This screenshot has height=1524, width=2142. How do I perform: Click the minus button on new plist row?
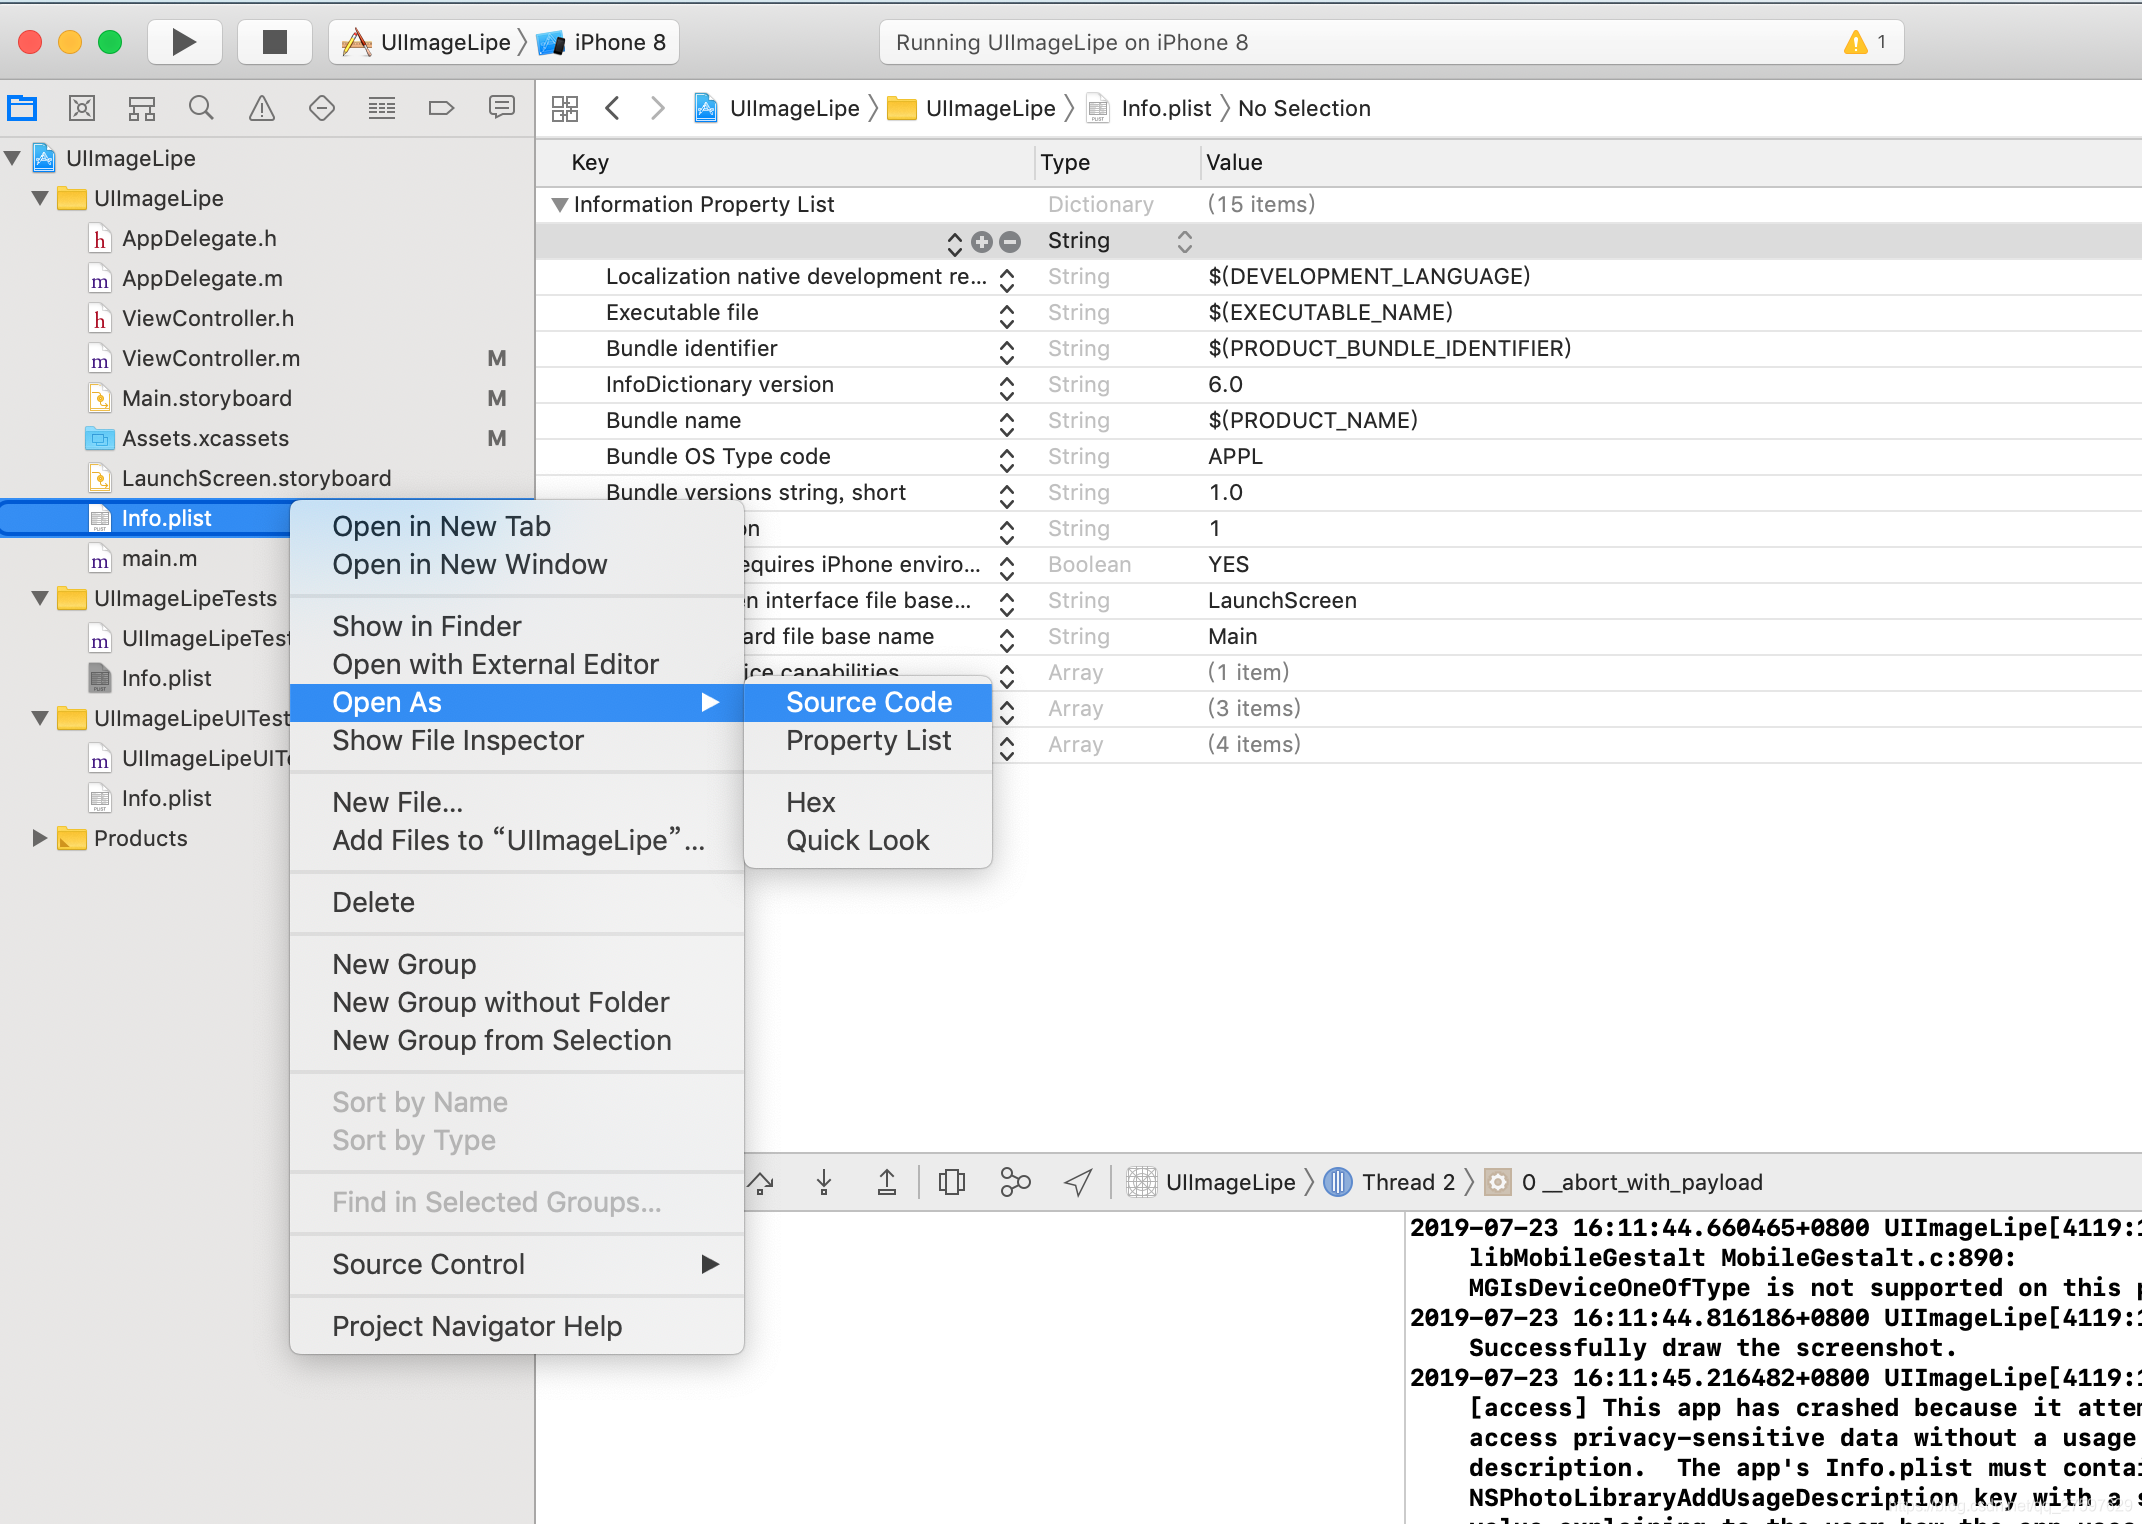click(x=1010, y=241)
